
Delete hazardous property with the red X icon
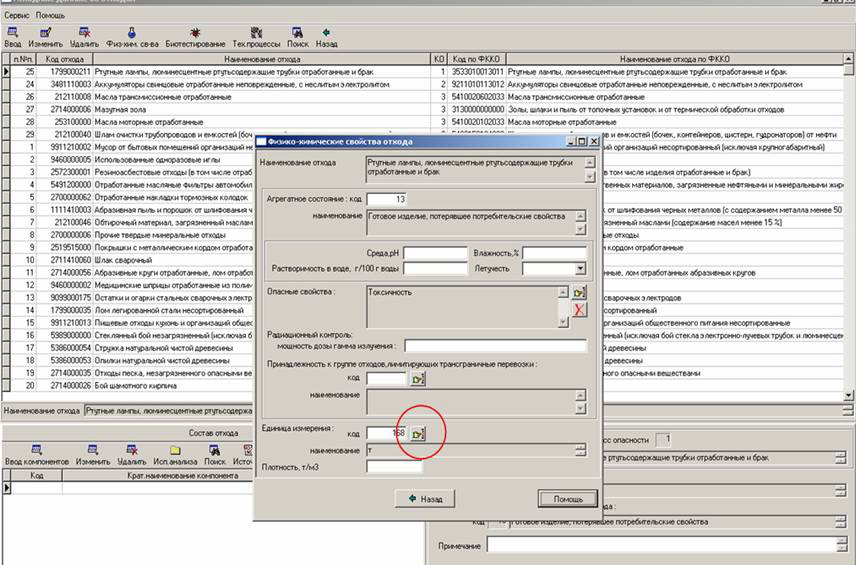click(x=579, y=311)
